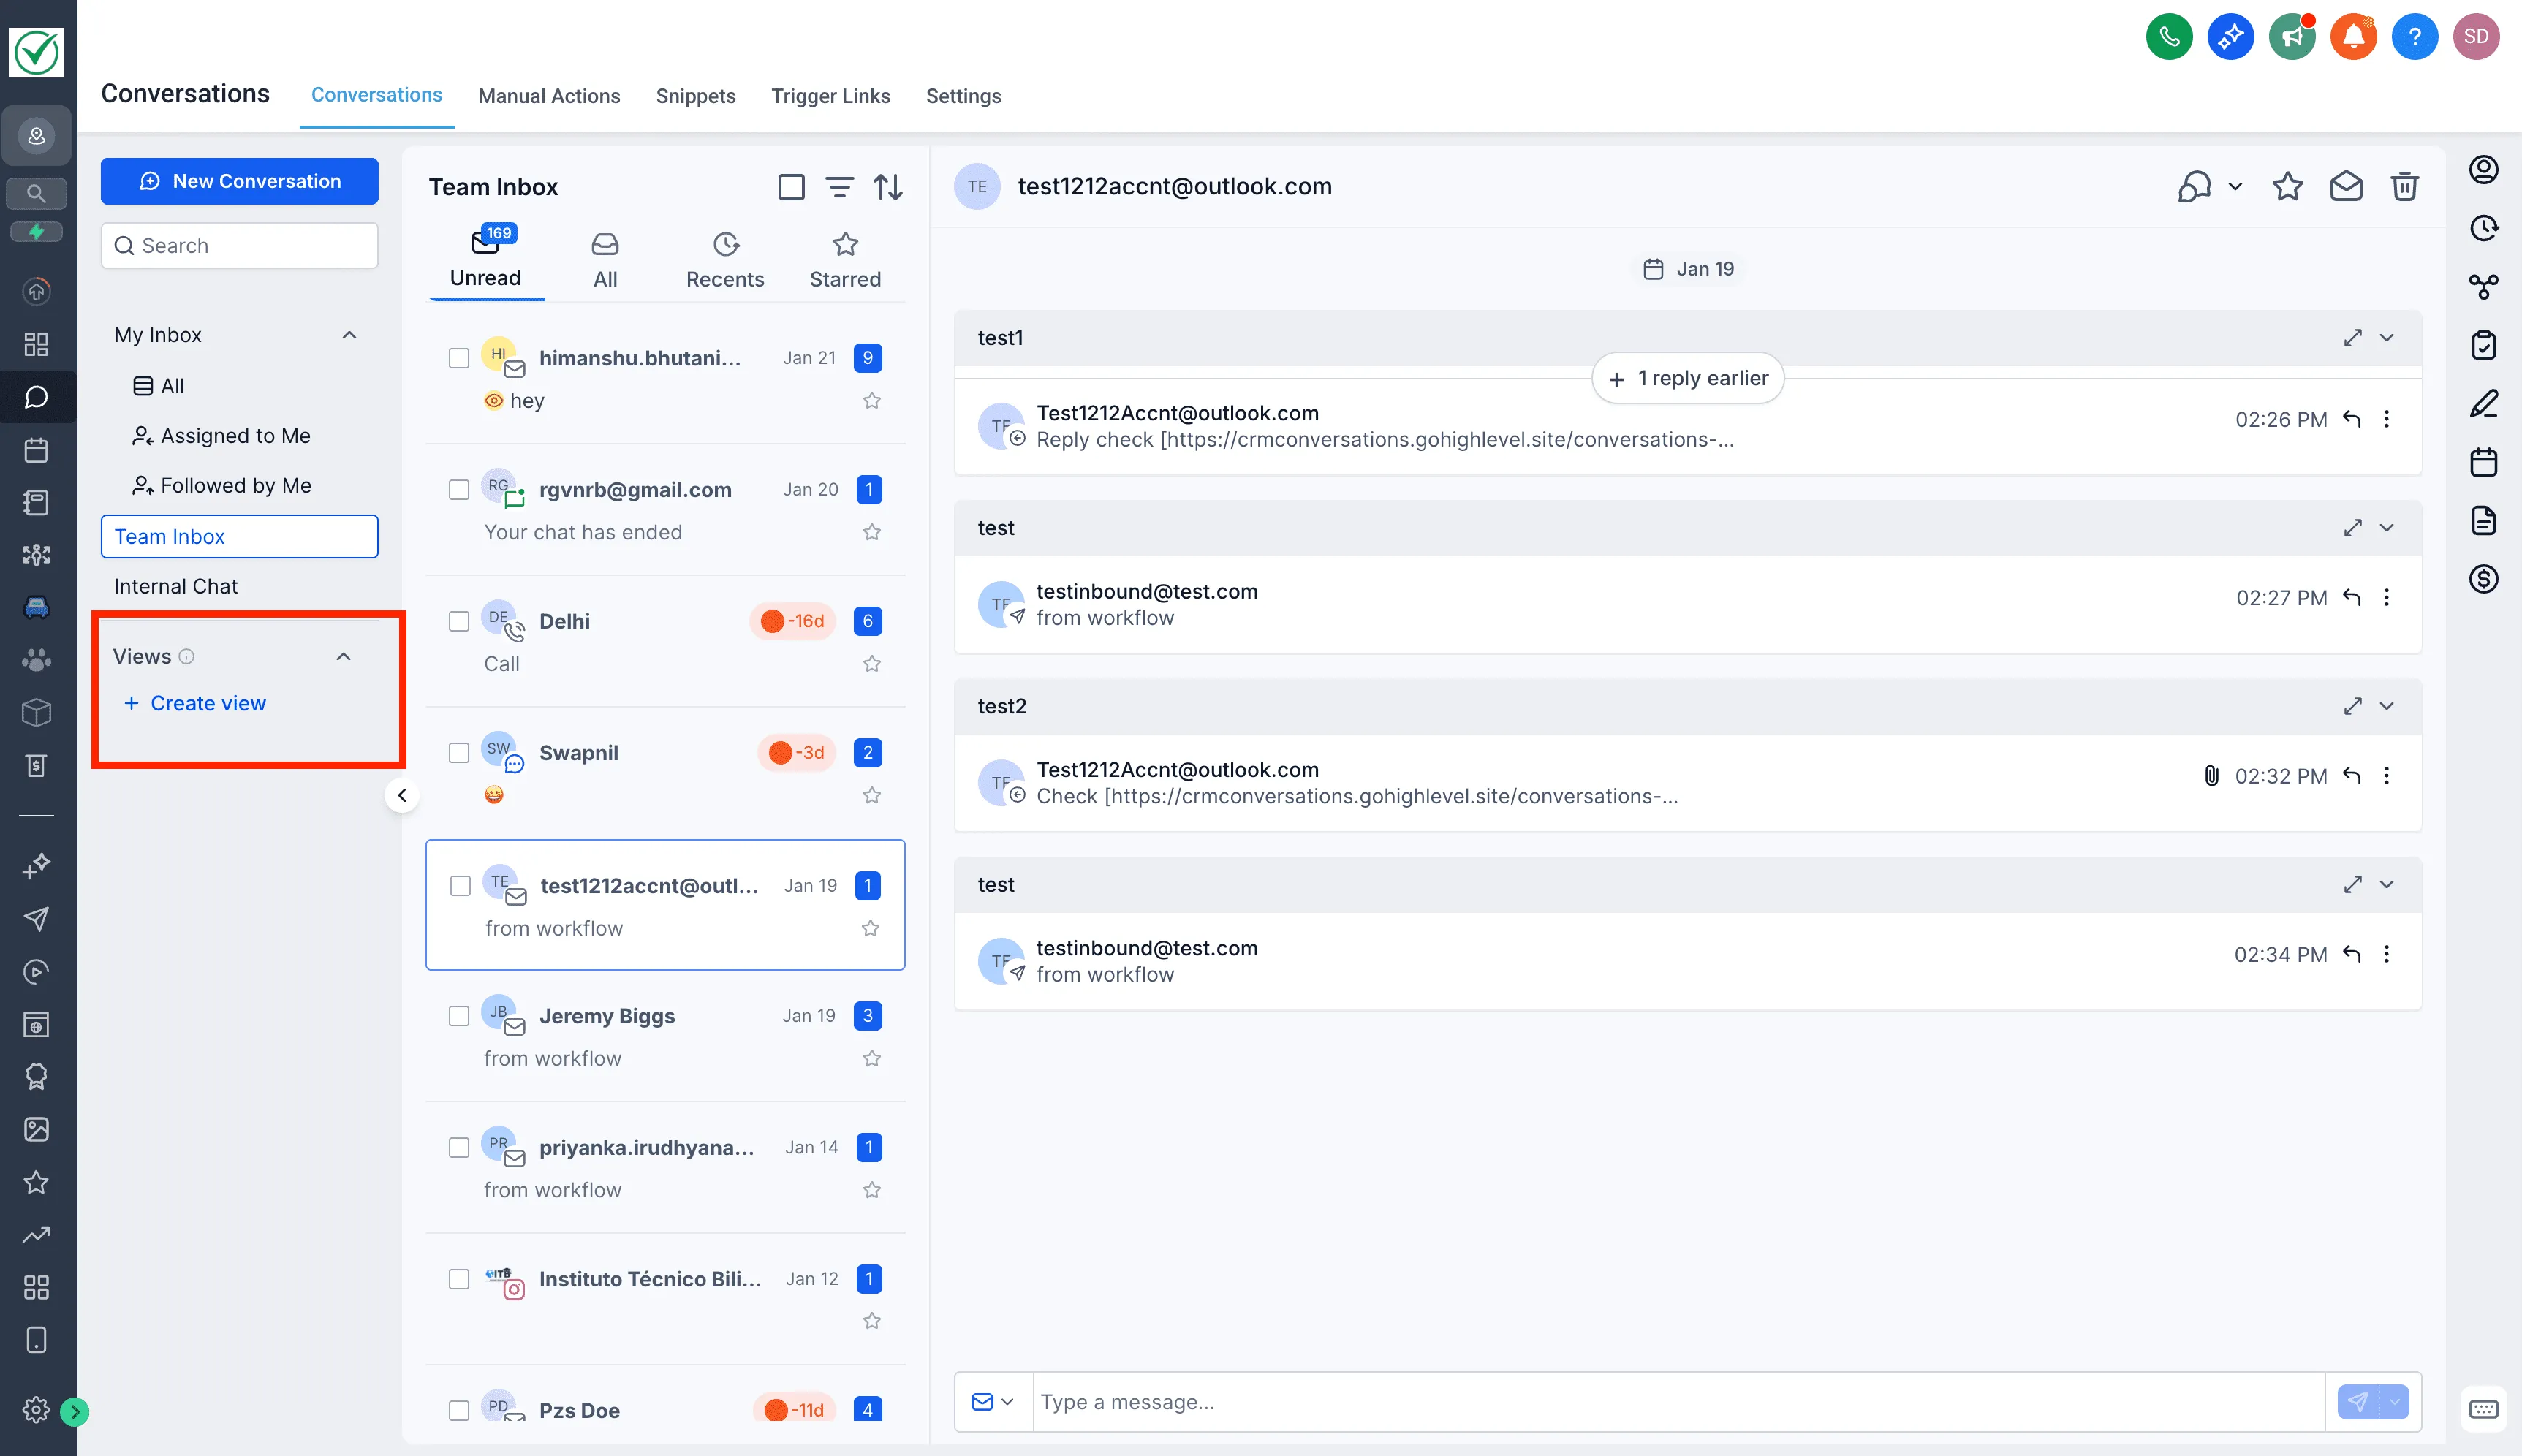Open the notifications bell
Screen dimensions: 2522x1456
coord(2353,36)
